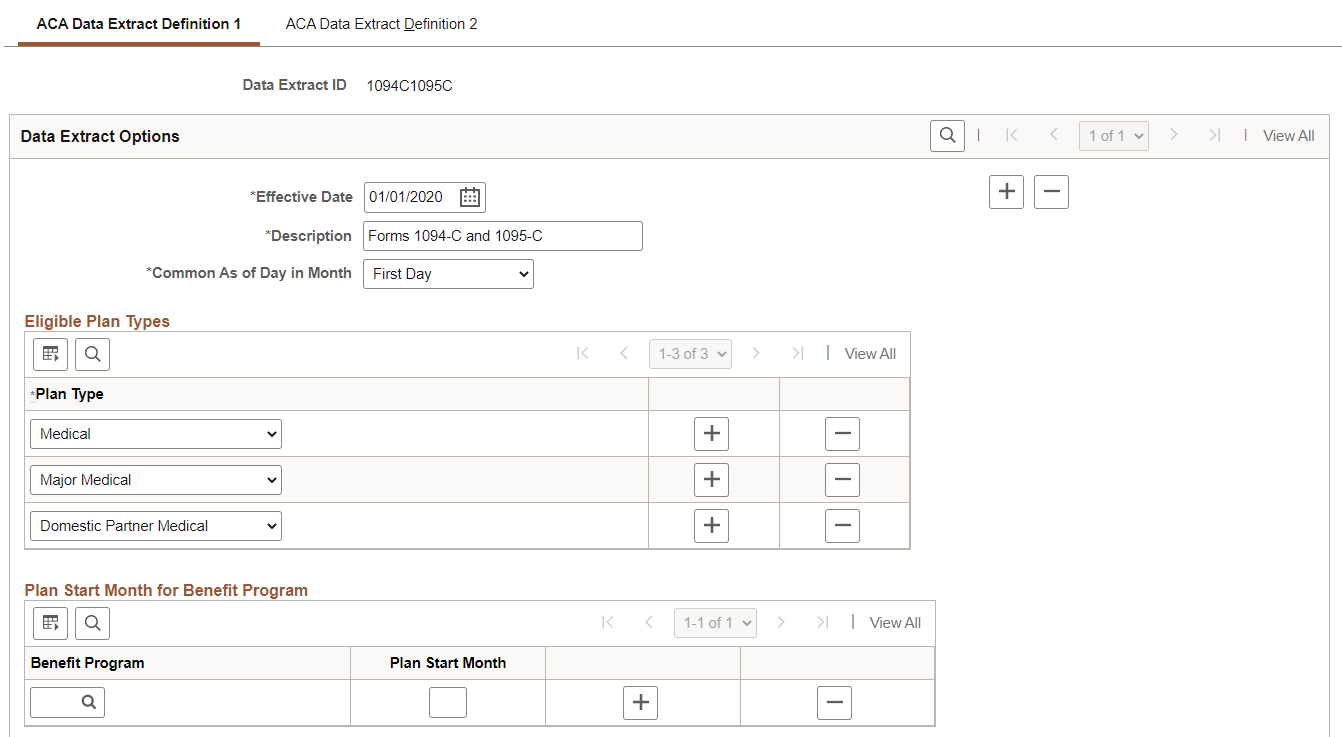The image size is (1342, 737).
Task: Click the Plan Start Month input box
Action: tap(448, 703)
